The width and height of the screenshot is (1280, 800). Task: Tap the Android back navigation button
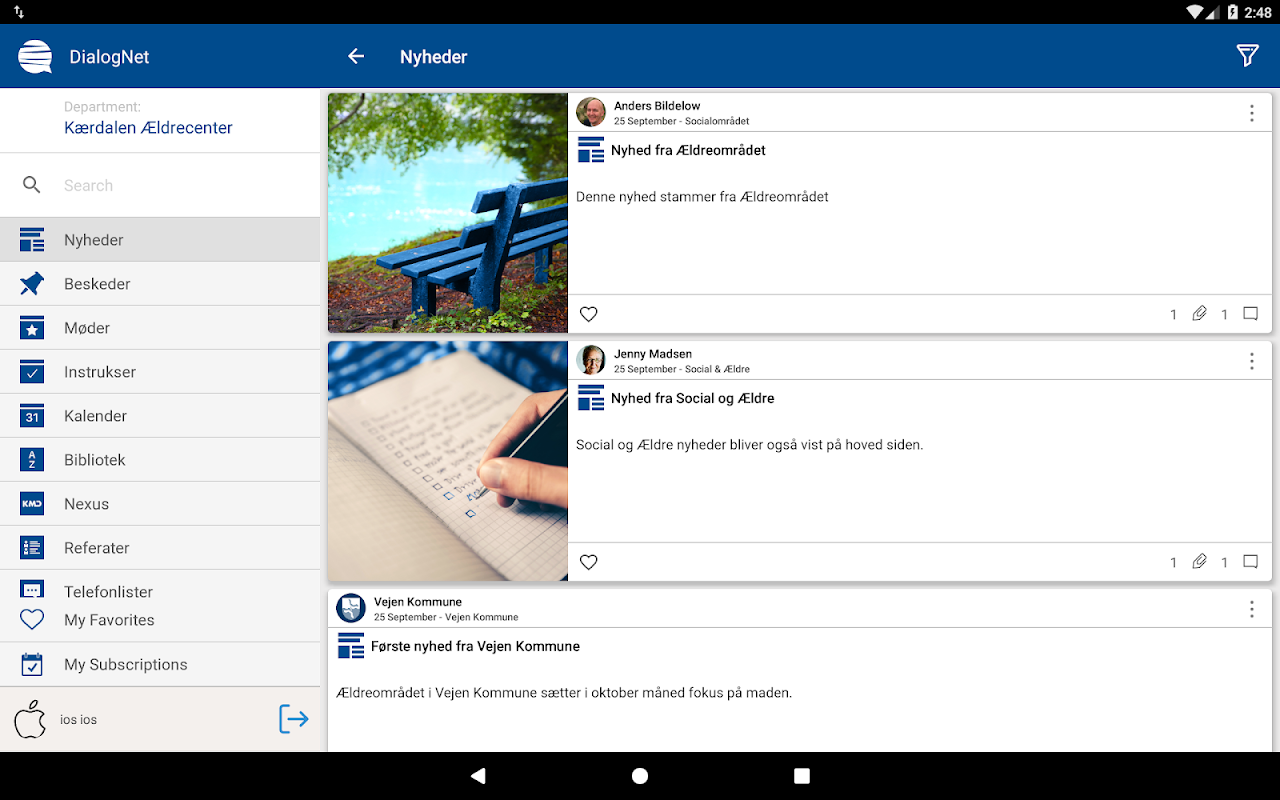coord(478,776)
